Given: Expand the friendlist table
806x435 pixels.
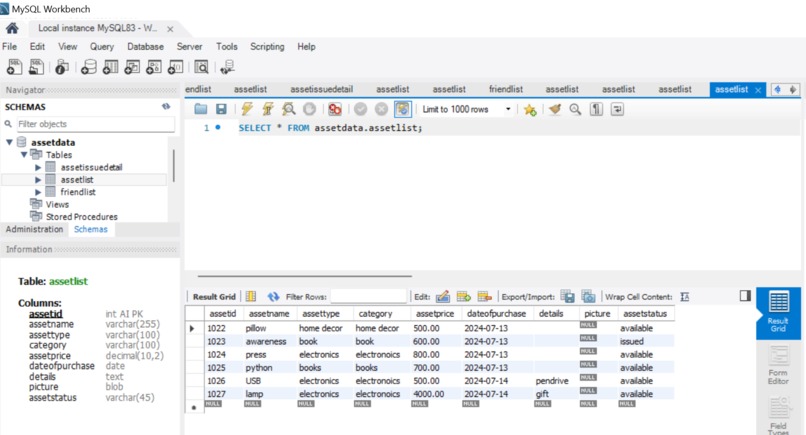Looking at the screenshot, I should 38,192.
